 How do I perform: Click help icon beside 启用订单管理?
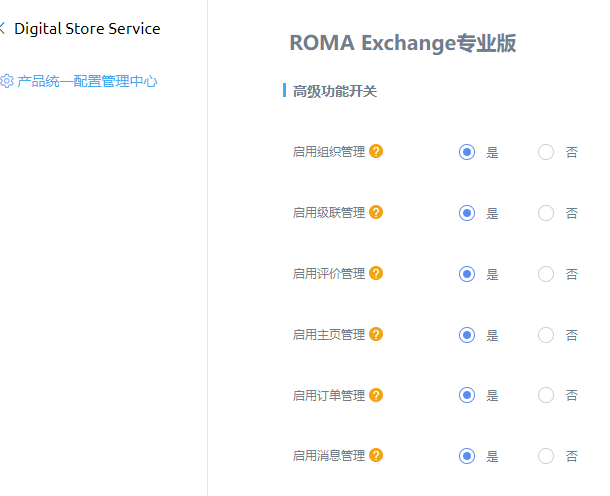[376, 395]
